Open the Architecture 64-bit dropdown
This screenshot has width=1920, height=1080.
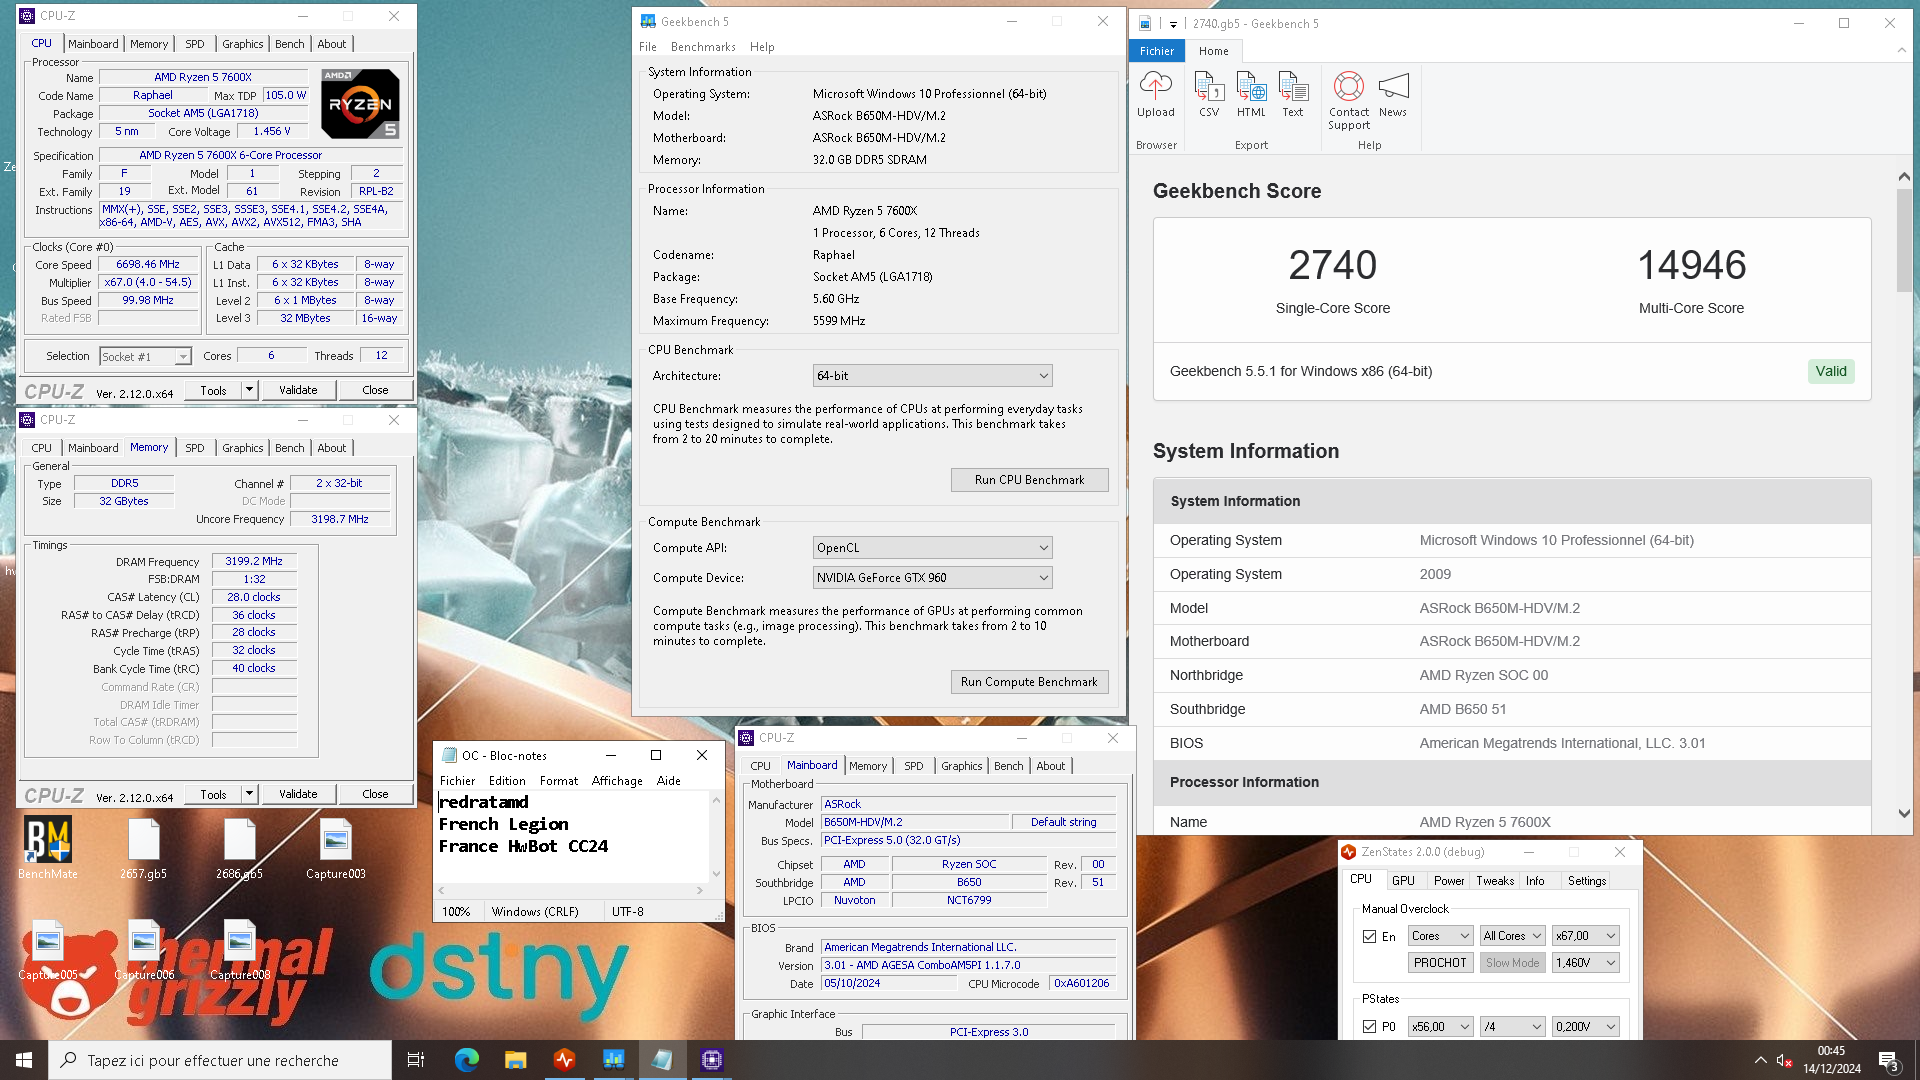pos(932,376)
